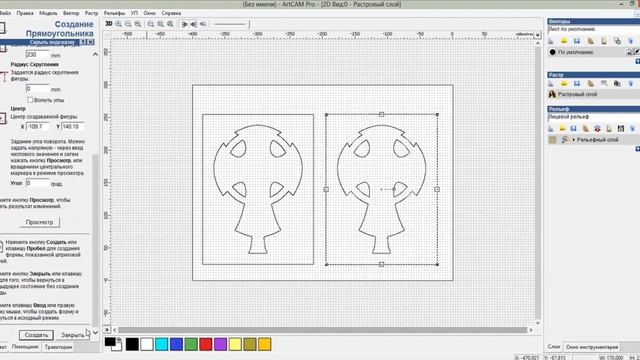Click the first arrow-shaped icon in view toolbar
This screenshot has height=360, width=640.
coord(184,24)
